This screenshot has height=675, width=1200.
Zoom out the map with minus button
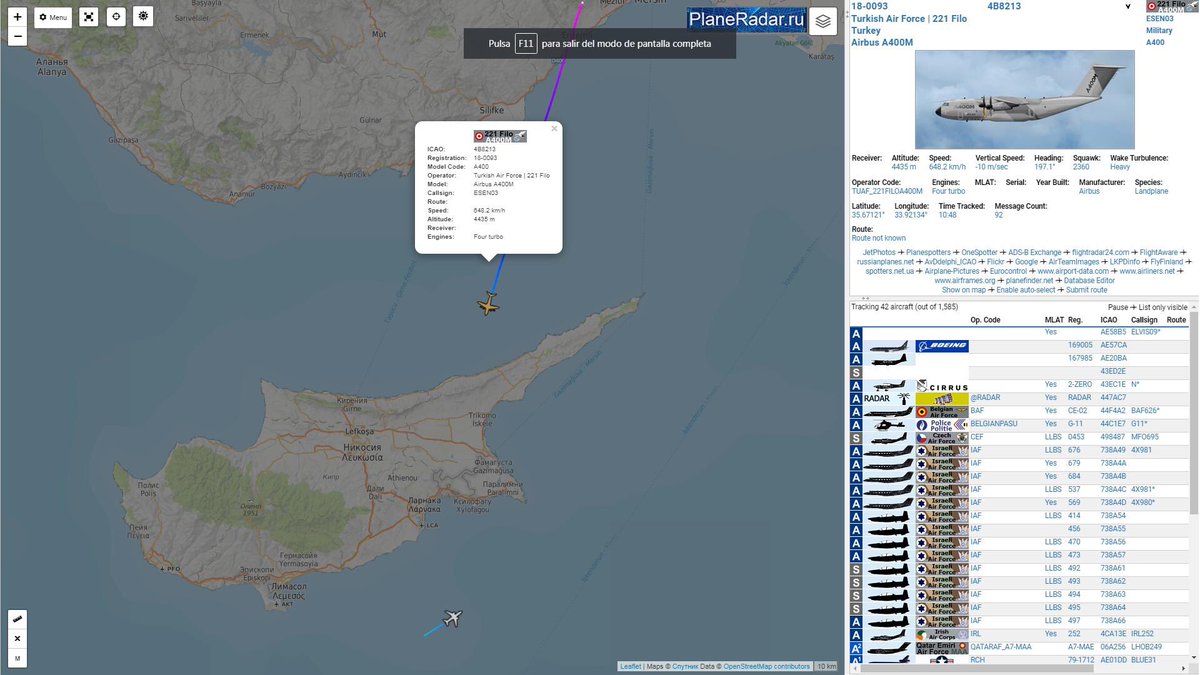click(17, 37)
